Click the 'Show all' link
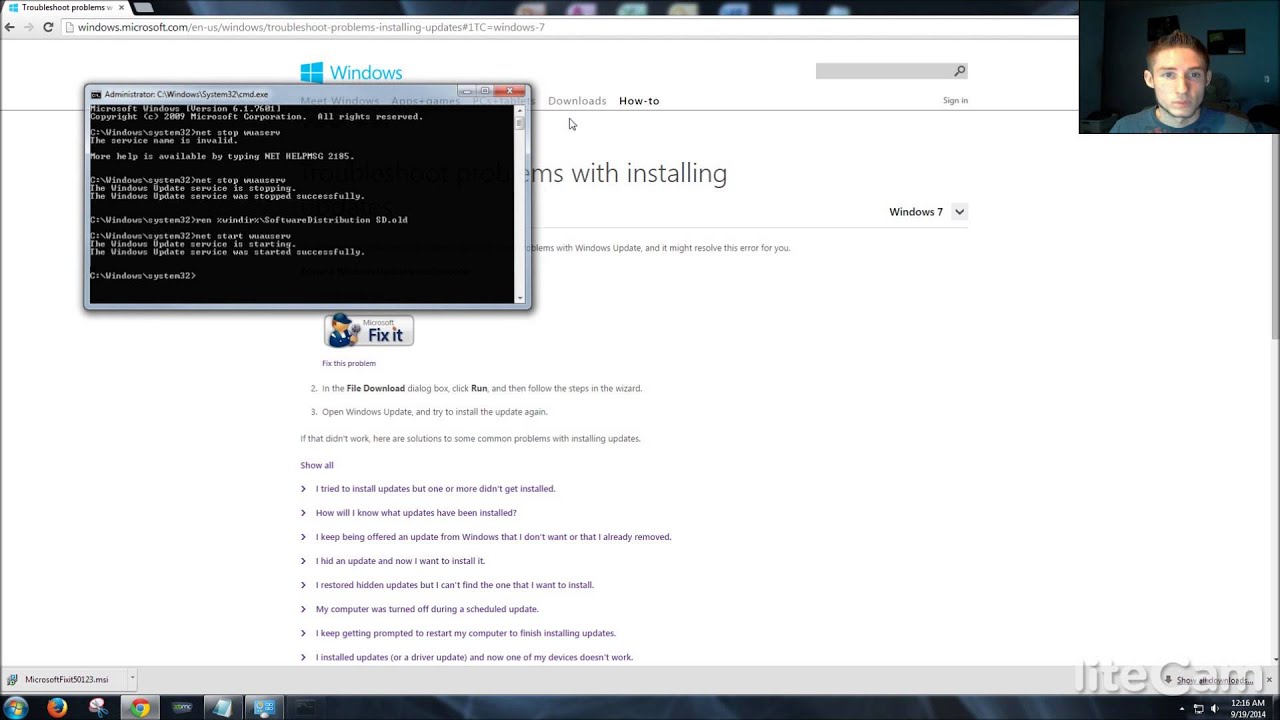 [x=317, y=465]
